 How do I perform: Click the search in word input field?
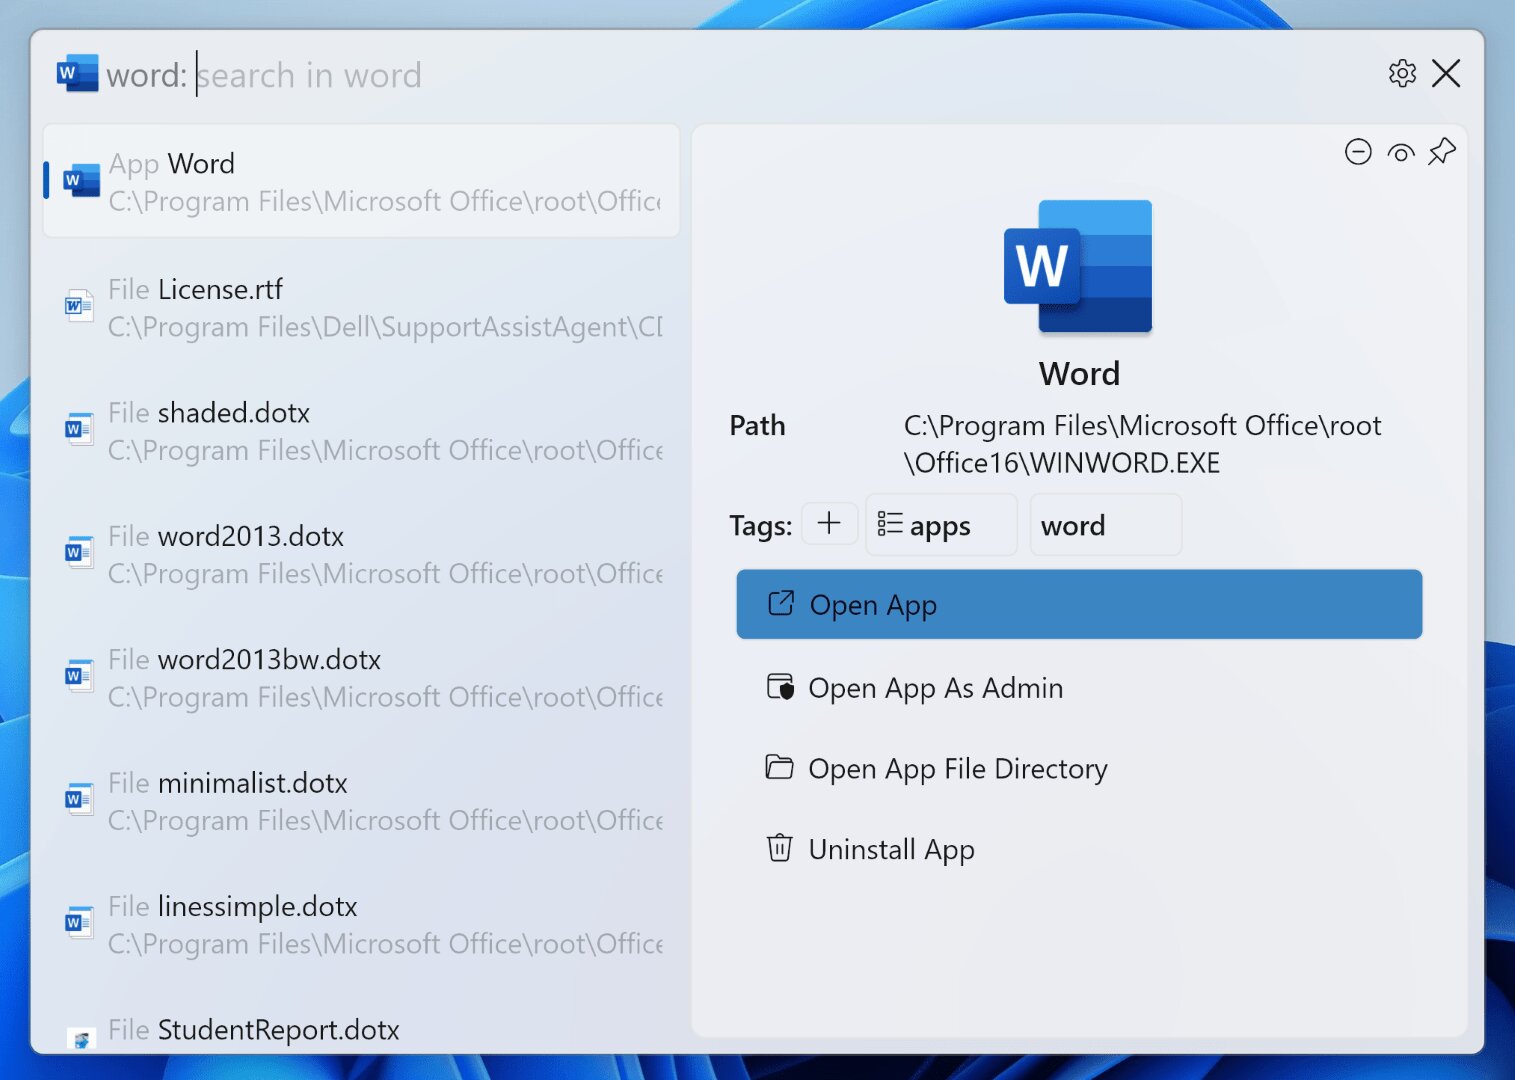[x=309, y=75]
